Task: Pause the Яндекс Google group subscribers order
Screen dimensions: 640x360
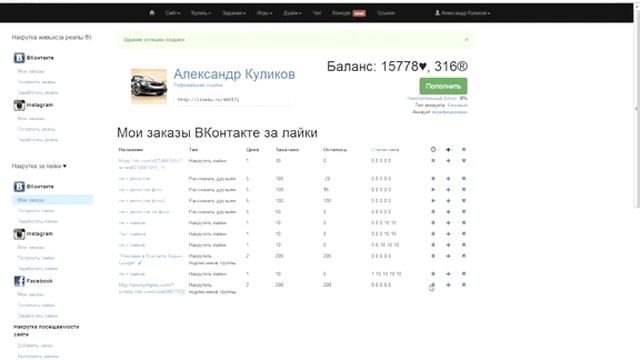Action: pos(433,256)
